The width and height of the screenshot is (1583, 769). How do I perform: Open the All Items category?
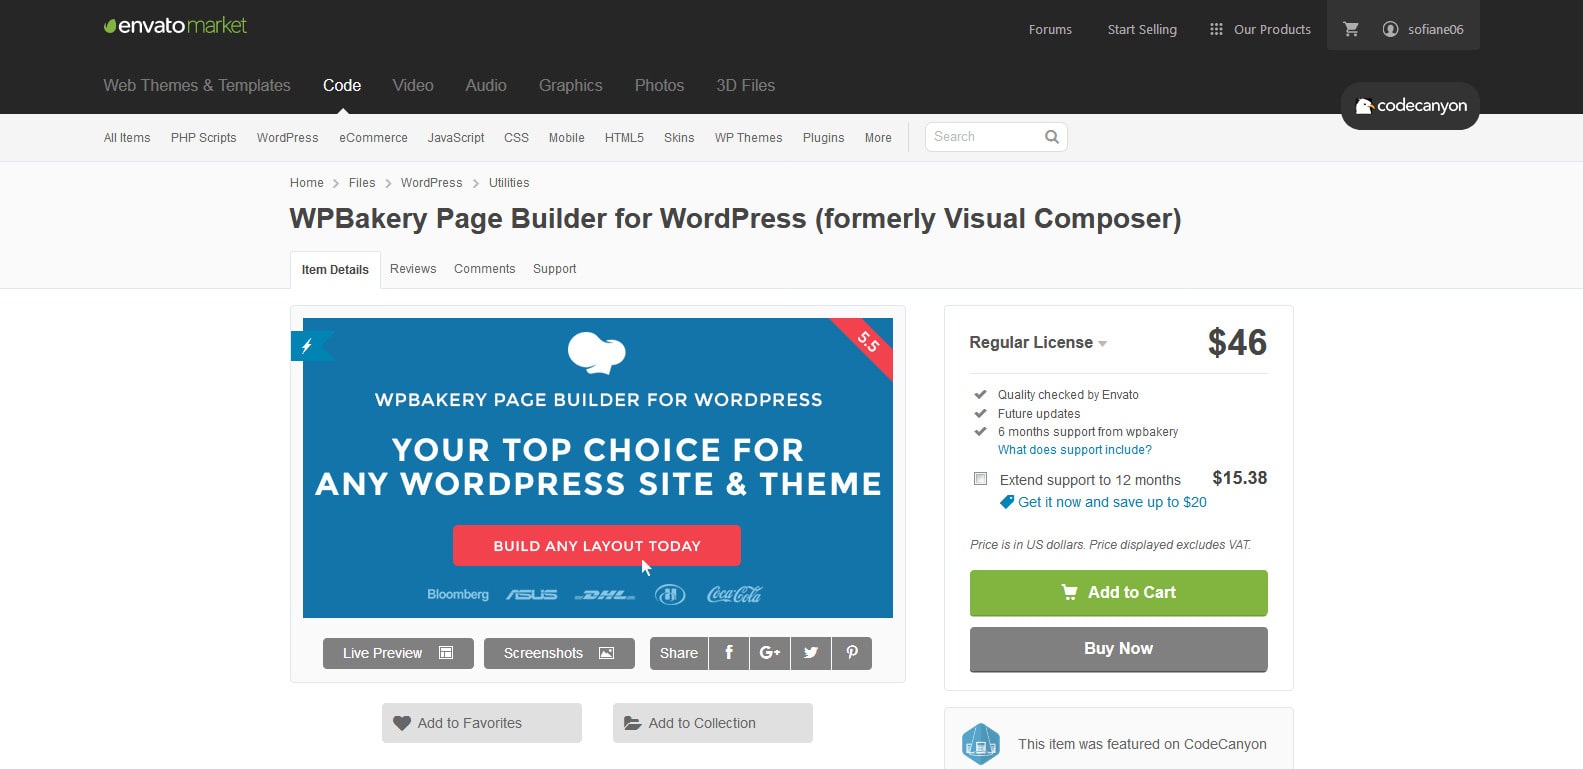[x=127, y=138]
